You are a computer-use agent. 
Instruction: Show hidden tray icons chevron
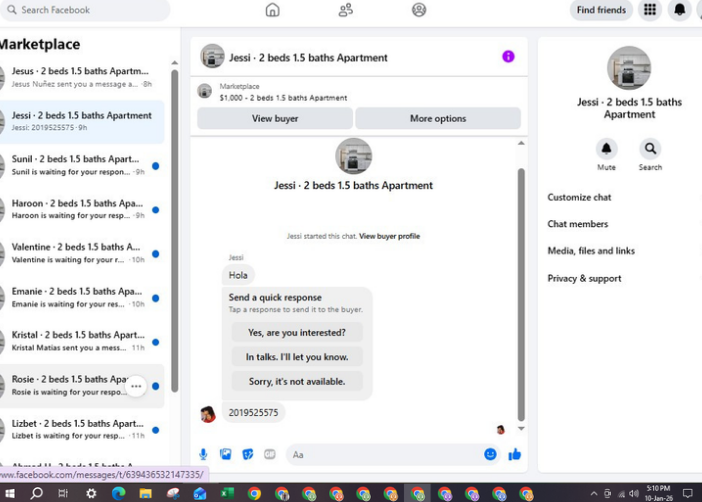click(594, 493)
